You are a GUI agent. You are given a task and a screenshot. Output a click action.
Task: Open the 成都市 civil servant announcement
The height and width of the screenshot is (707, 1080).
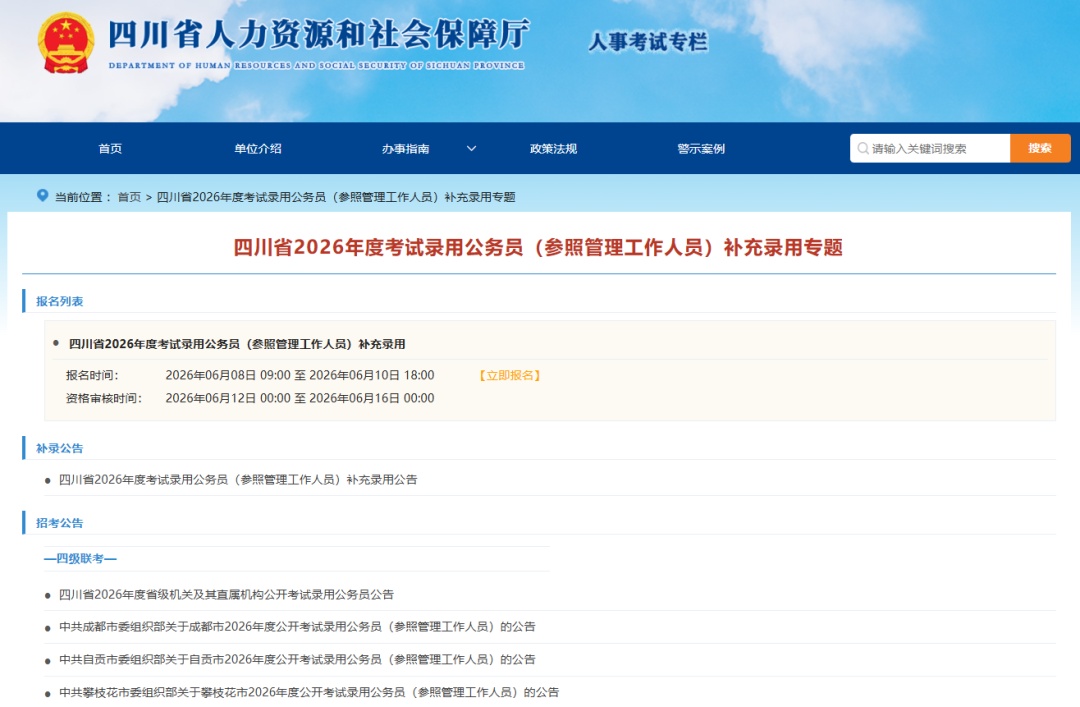click(x=297, y=626)
